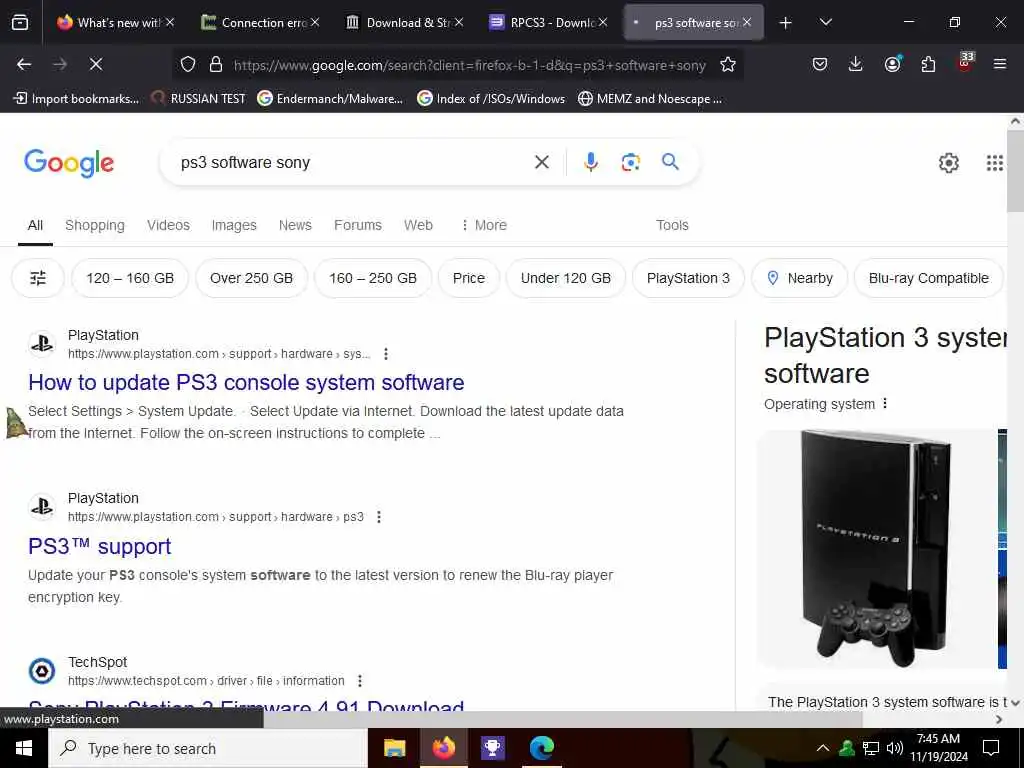This screenshot has height=768, width=1024.
Task: Select Web search category
Action: pyautogui.click(x=418, y=225)
